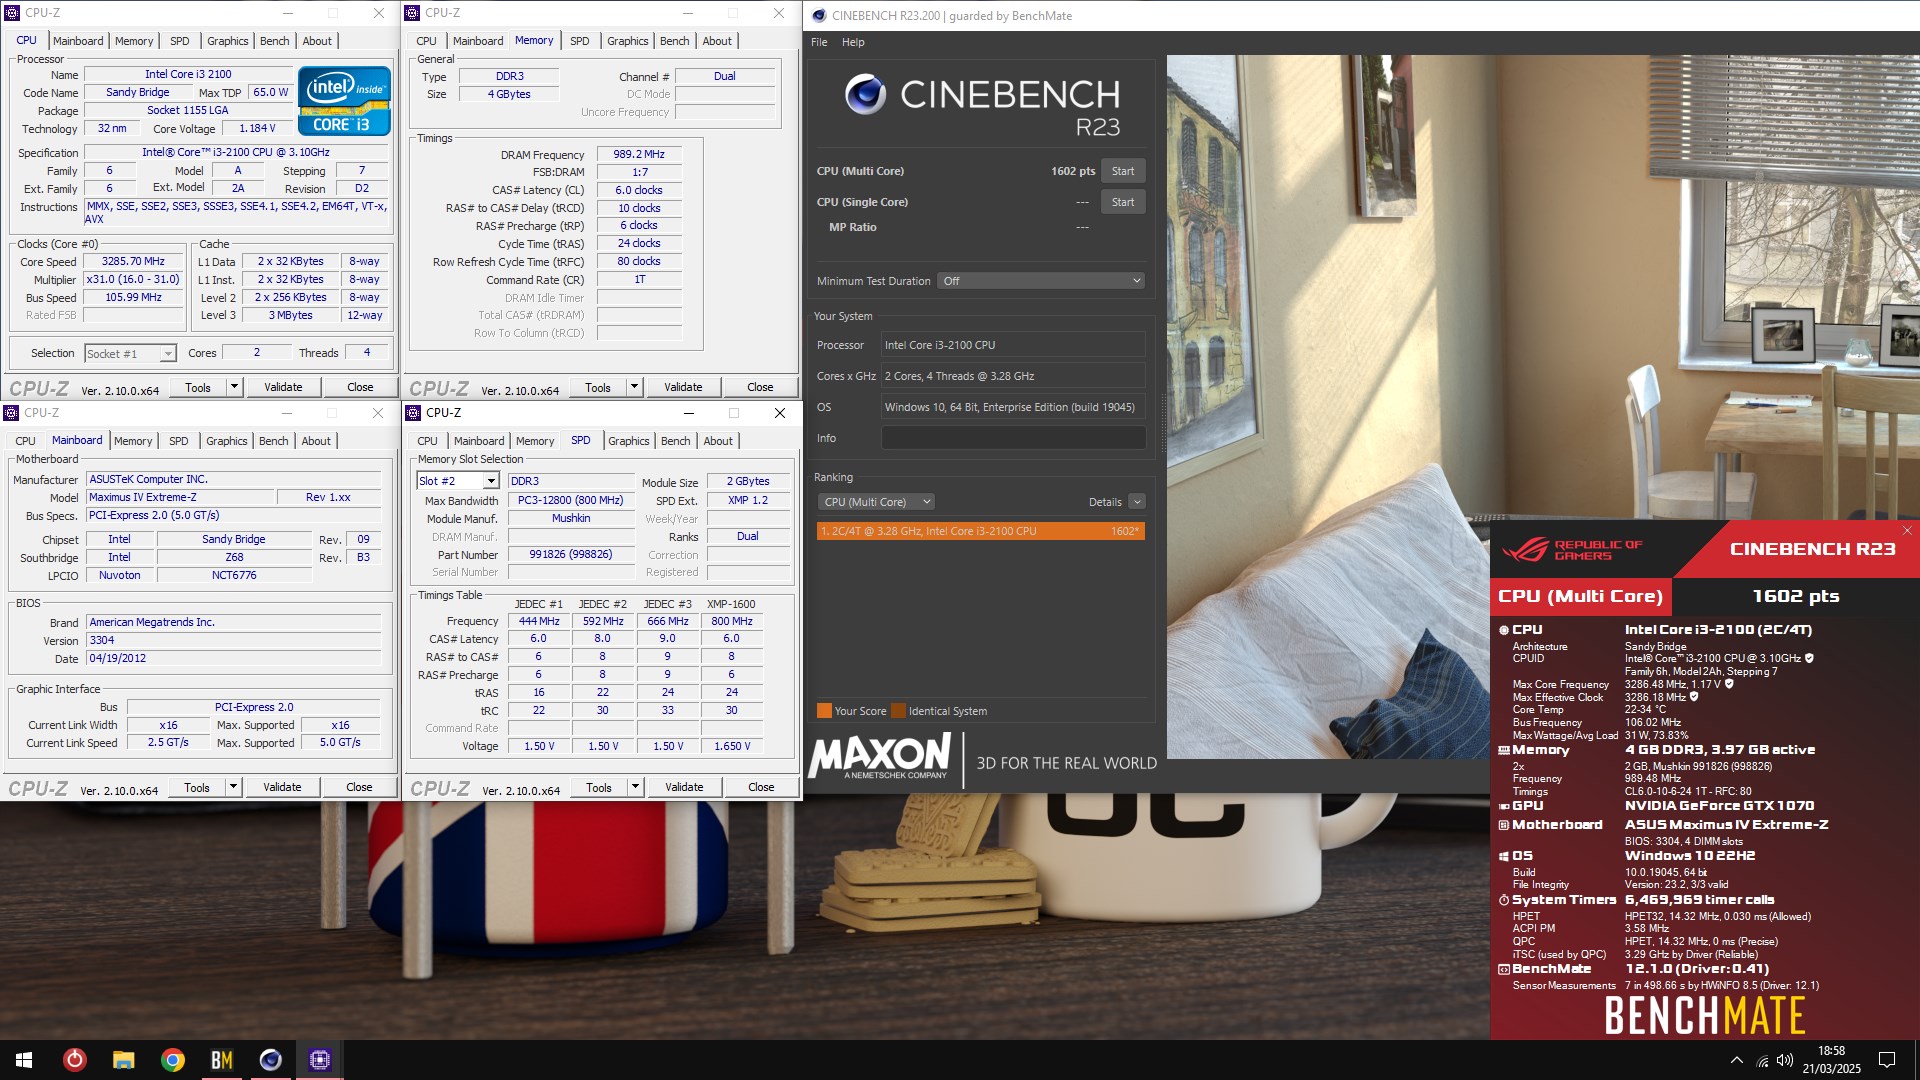Click Close button in Mainboard window

pyautogui.click(x=359, y=787)
